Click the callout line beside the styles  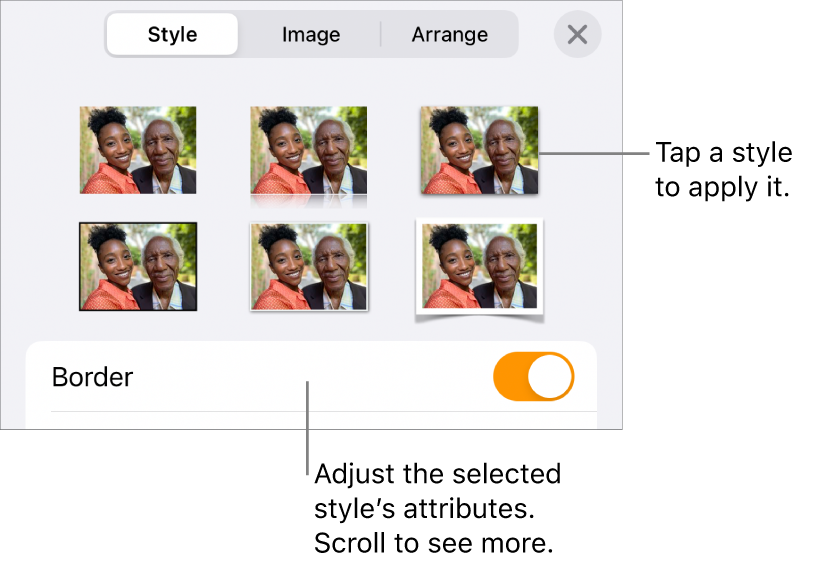coord(595,153)
